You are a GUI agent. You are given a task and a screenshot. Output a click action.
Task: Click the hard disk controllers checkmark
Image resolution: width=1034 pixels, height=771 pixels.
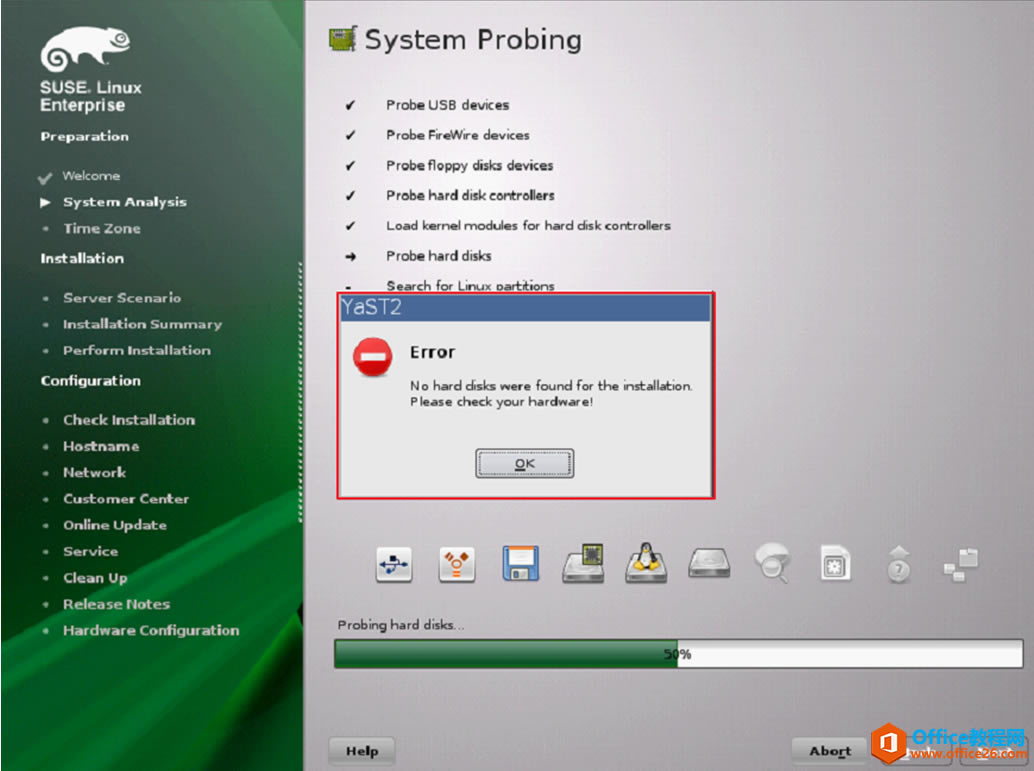click(350, 196)
